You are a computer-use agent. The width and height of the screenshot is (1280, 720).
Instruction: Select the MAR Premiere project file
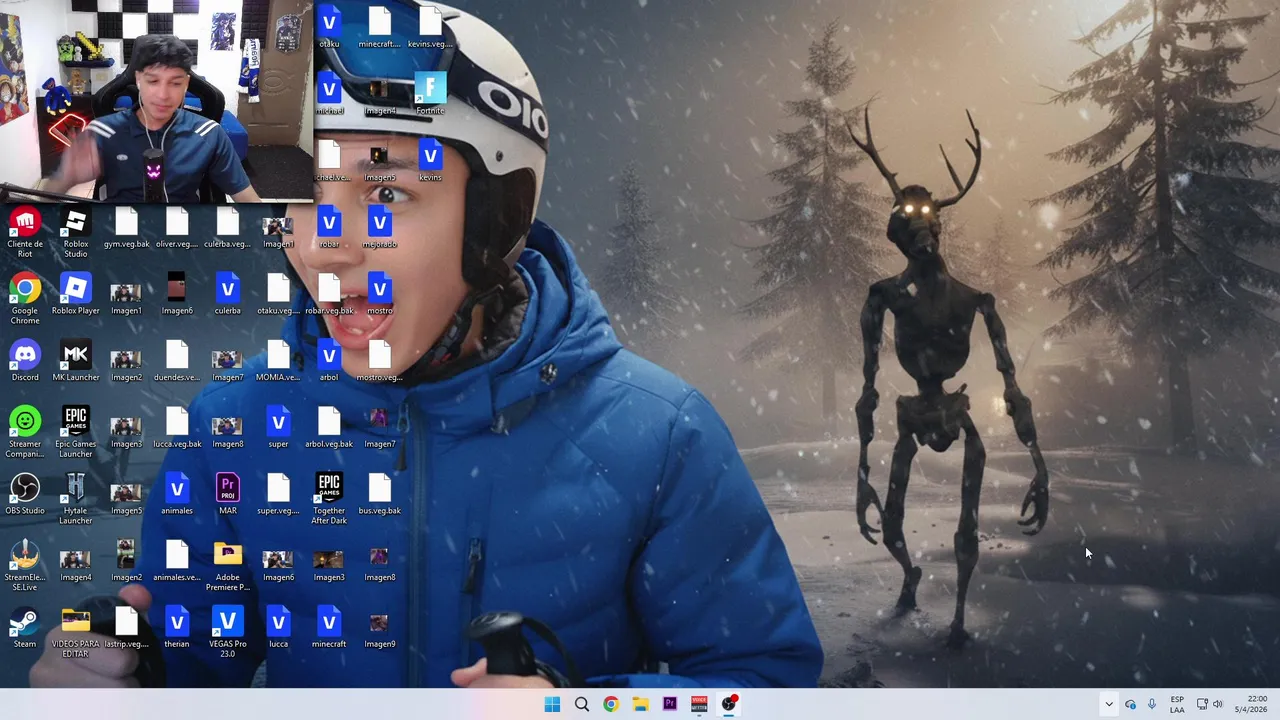pyautogui.click(x=227, y=495)
